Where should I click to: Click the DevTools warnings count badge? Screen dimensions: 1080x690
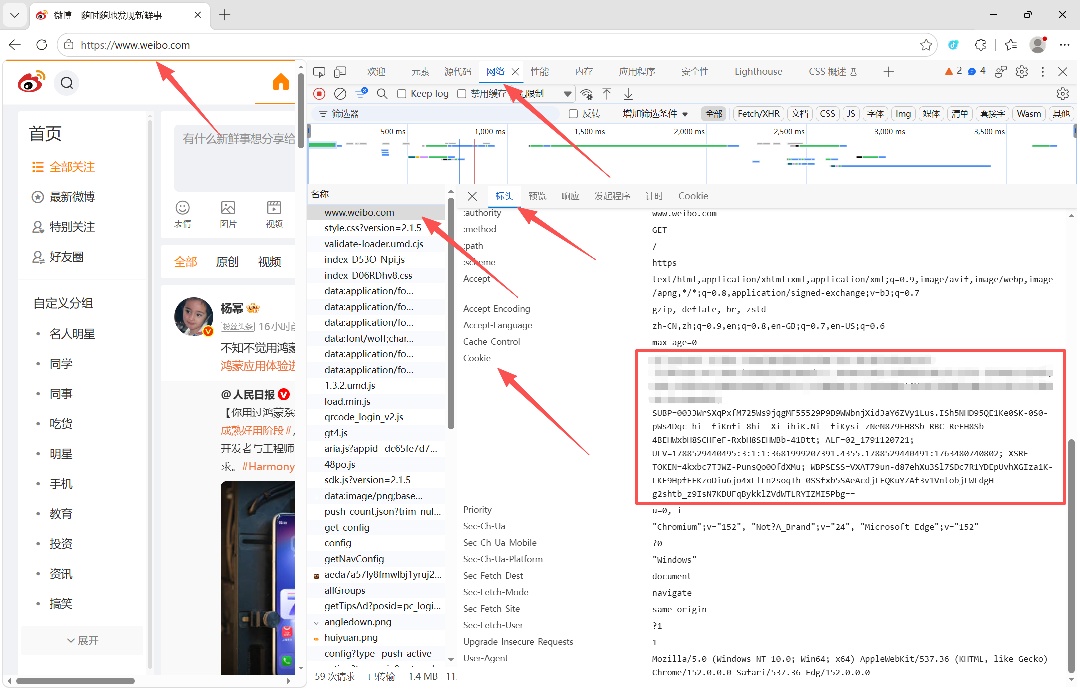coord(954,71)
